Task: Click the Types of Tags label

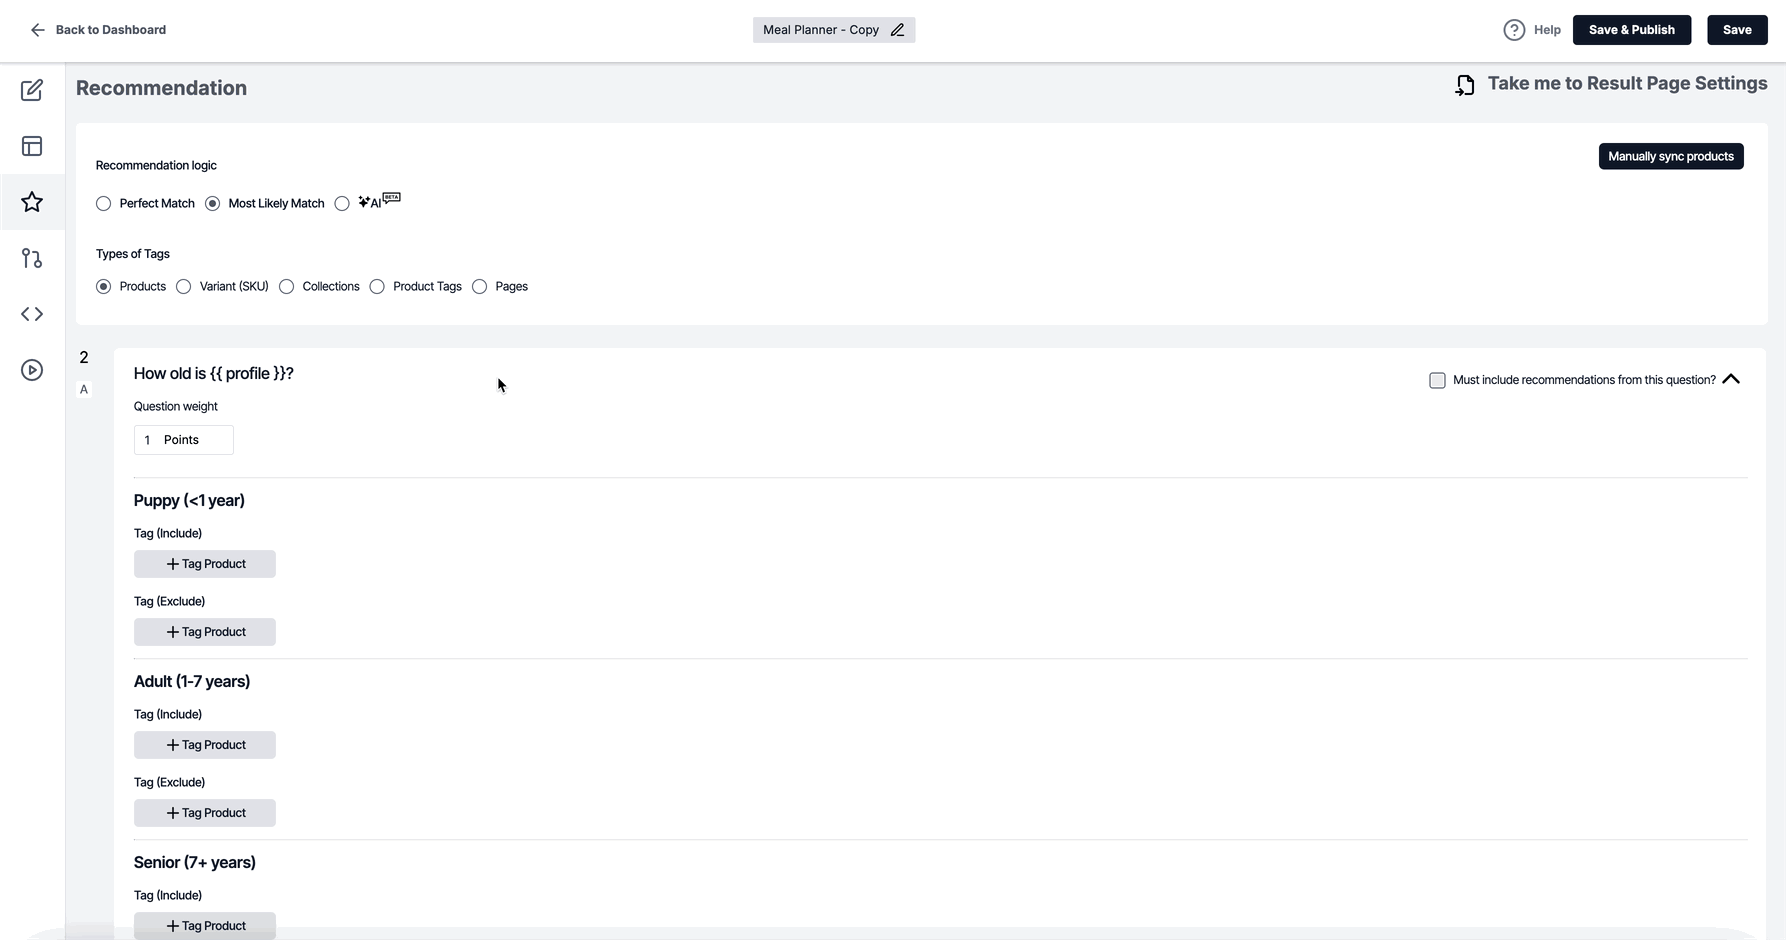Action: [x=133, y=254]
